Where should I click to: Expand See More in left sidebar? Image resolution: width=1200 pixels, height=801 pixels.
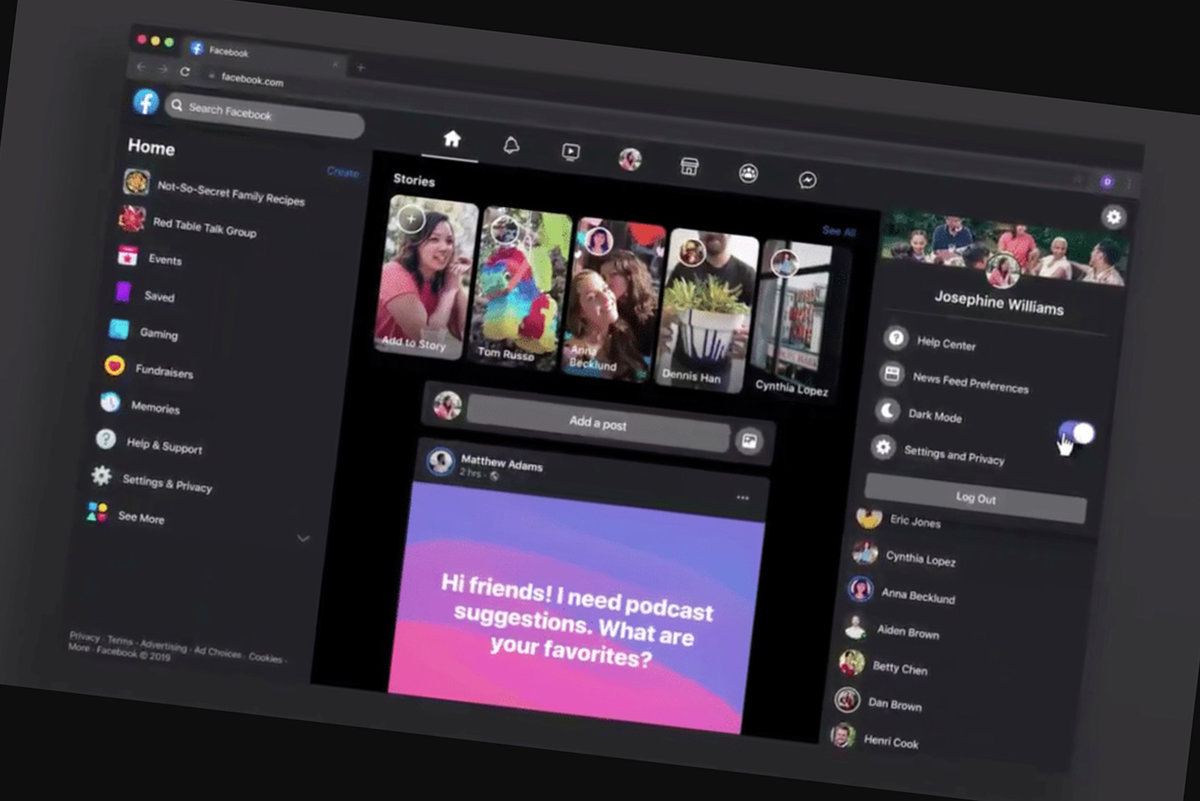pyautogui.click(x=140, y=517)
